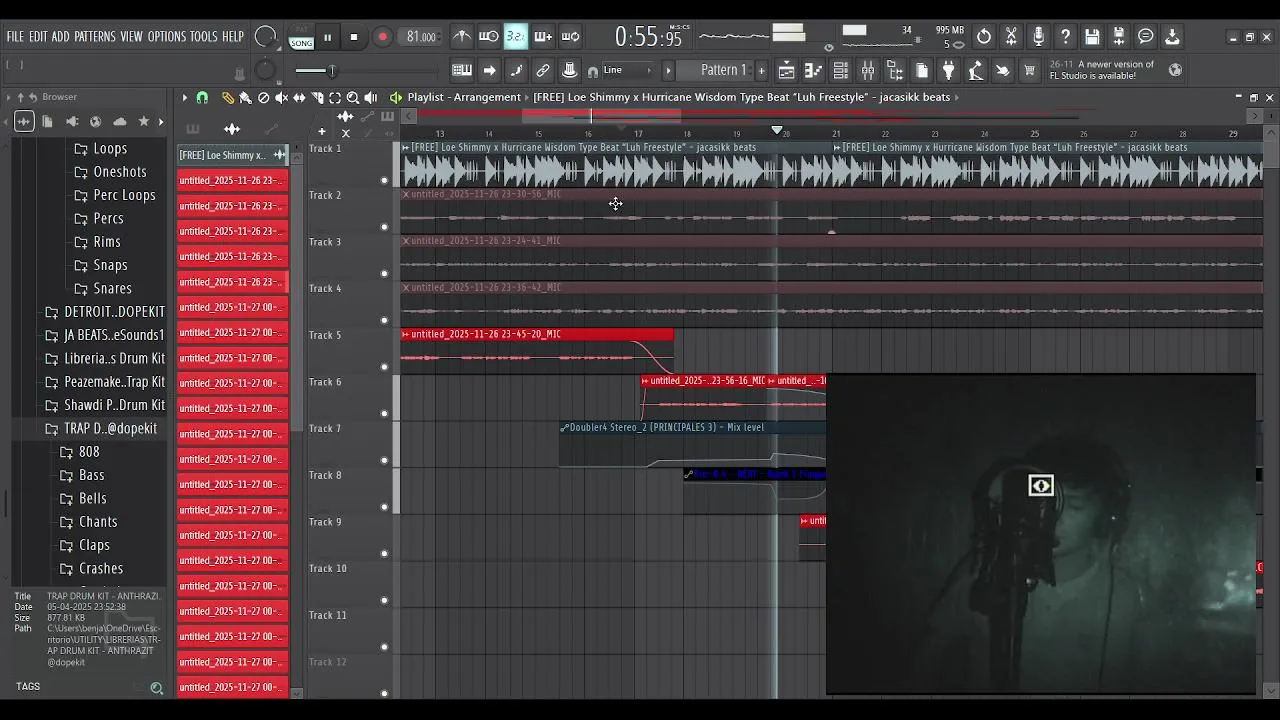Save the project with the floppy disk icon
The height and width of the screenshot is (720, 1280).
[1092, 37]
